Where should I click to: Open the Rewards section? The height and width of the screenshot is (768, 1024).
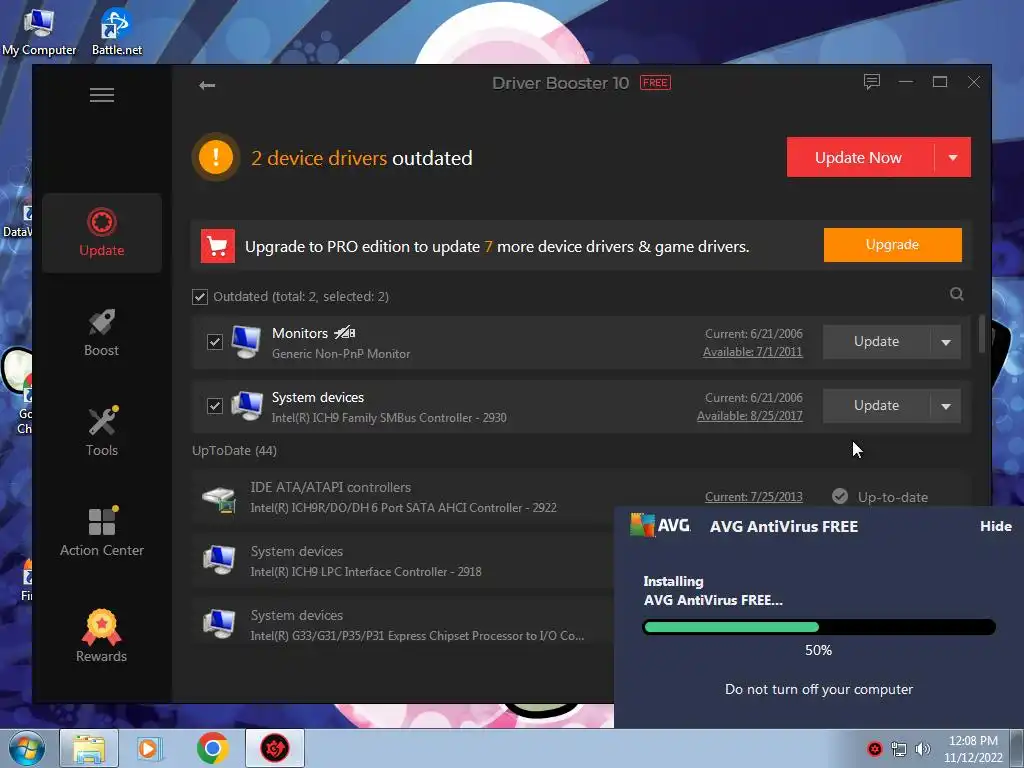pyautogui.click(x=102, y=636)
